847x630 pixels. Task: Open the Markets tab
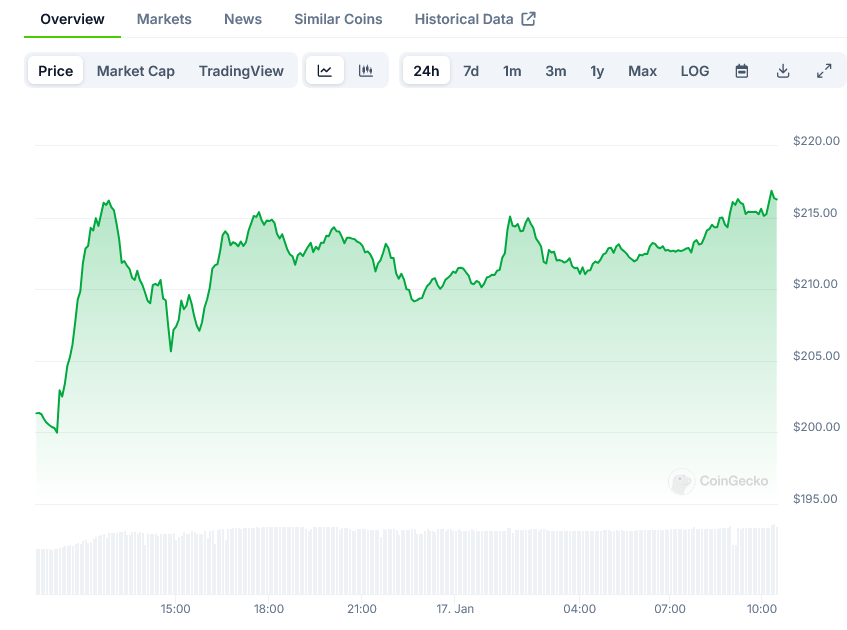click(164, 19)
